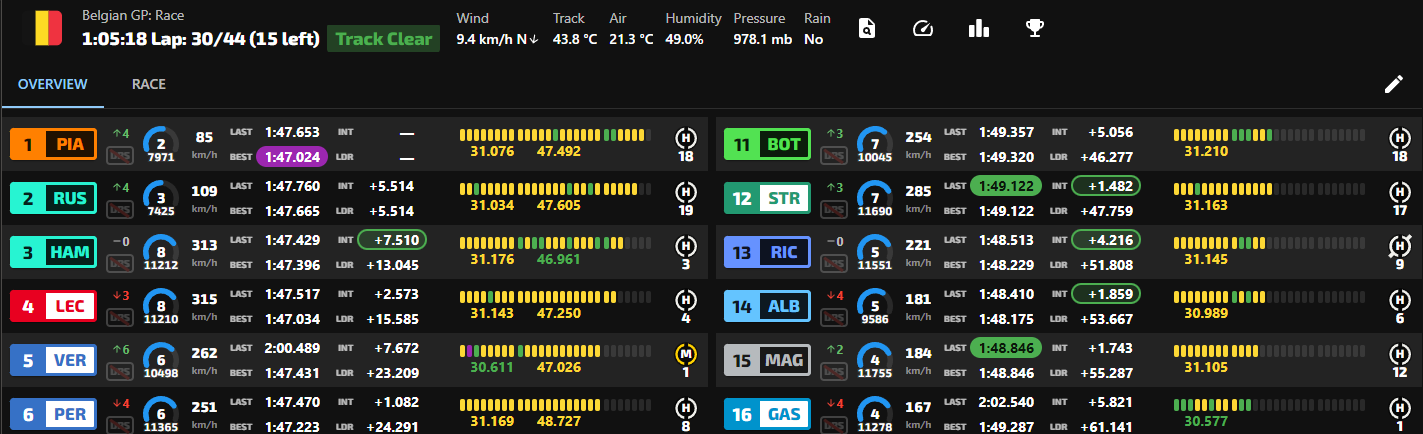The width and height of the screenshot is (1423, 434).
Task: Open the trophy standings view
Action: point(1035,29)
